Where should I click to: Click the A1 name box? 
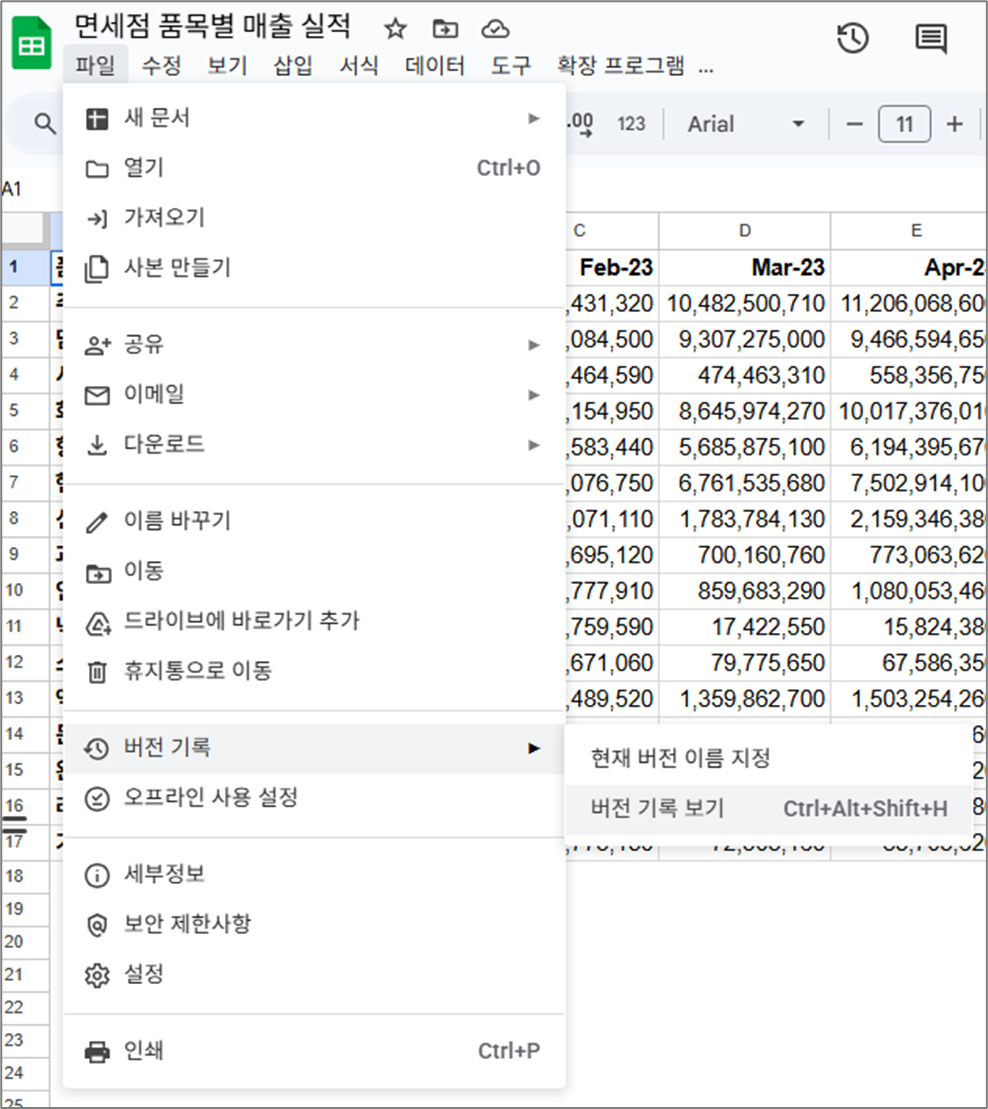12,189
